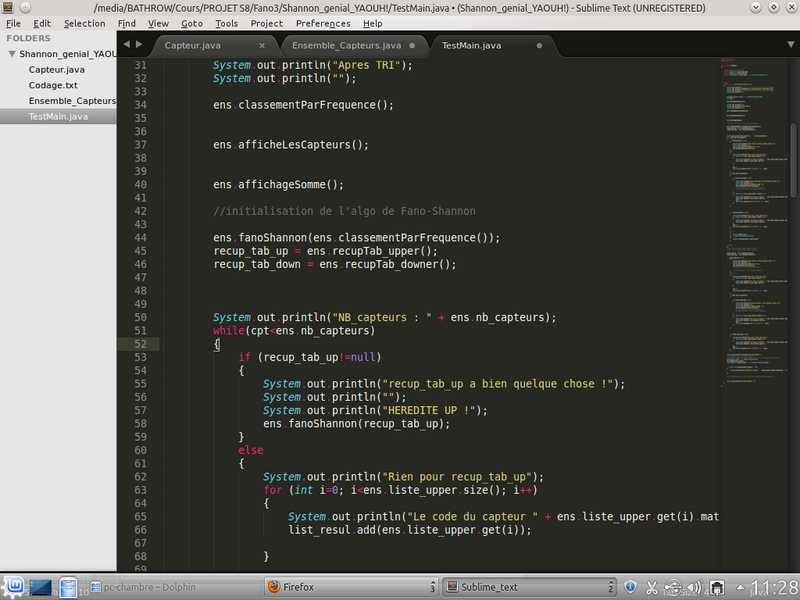Screen dimensions: 800x600
Task: Click the unsaved dot on TestMain.java tab
Action: (x=540, y=46)
